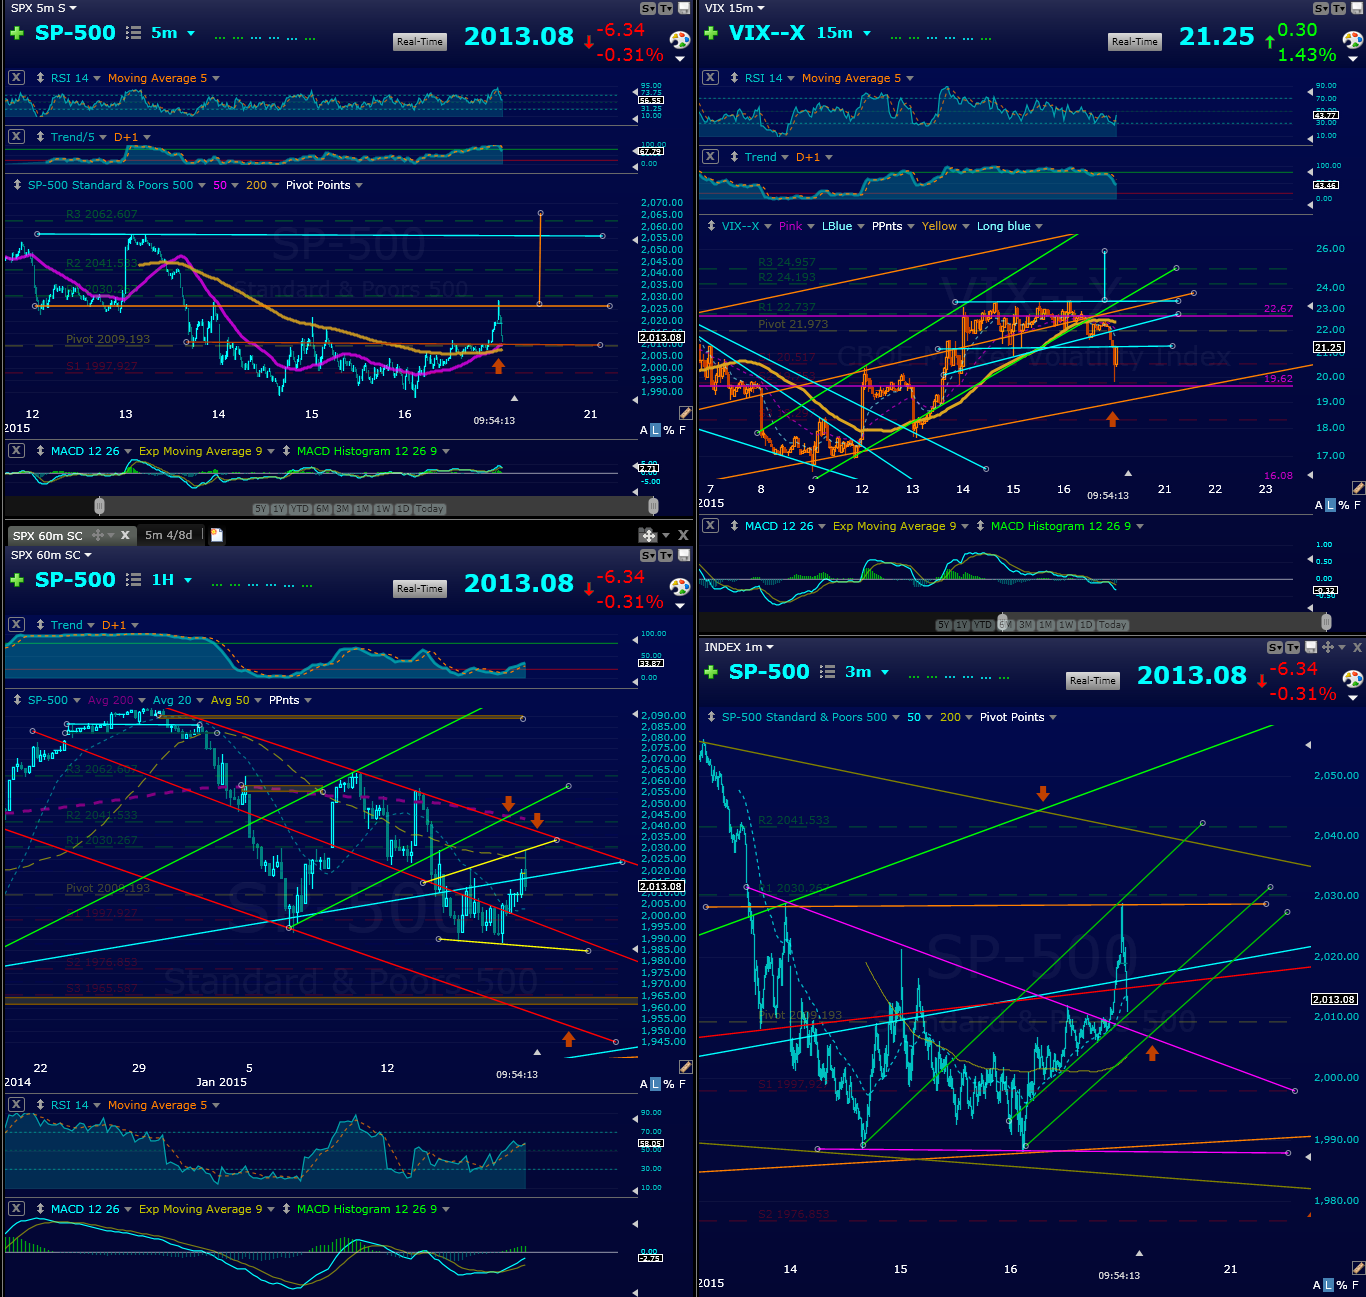Expand the PPnts dropdown in SPX 60m chart

coord(308,701)
